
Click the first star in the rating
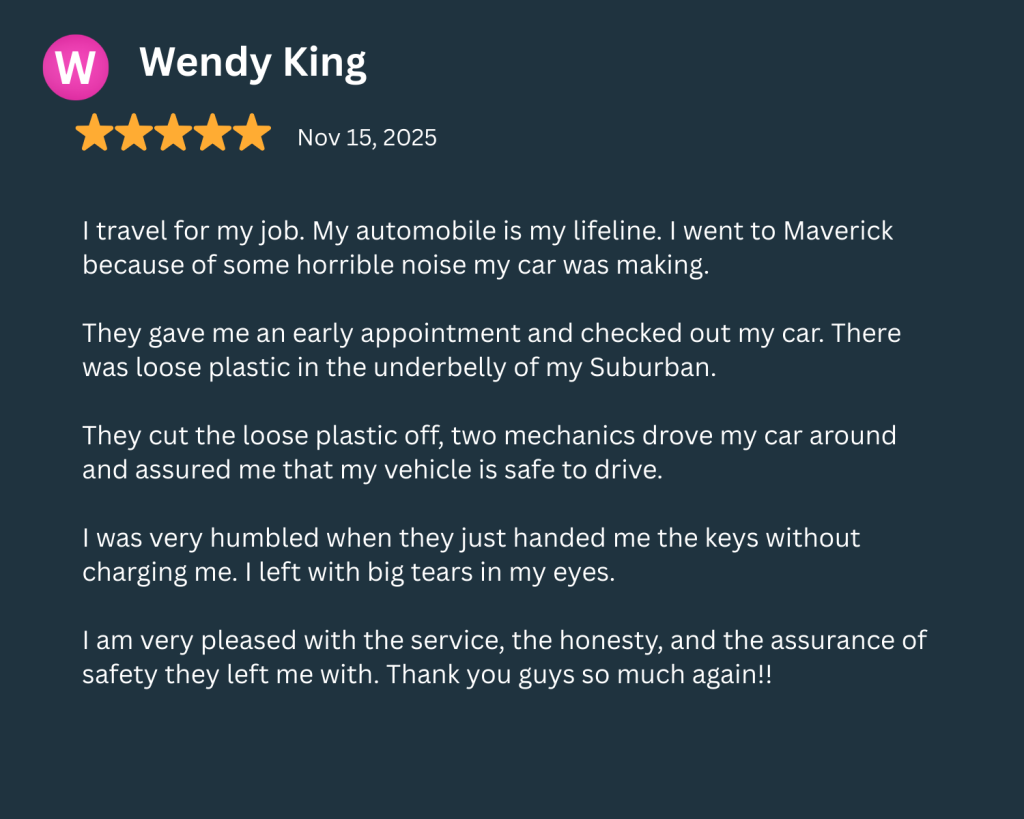point(94,133)
